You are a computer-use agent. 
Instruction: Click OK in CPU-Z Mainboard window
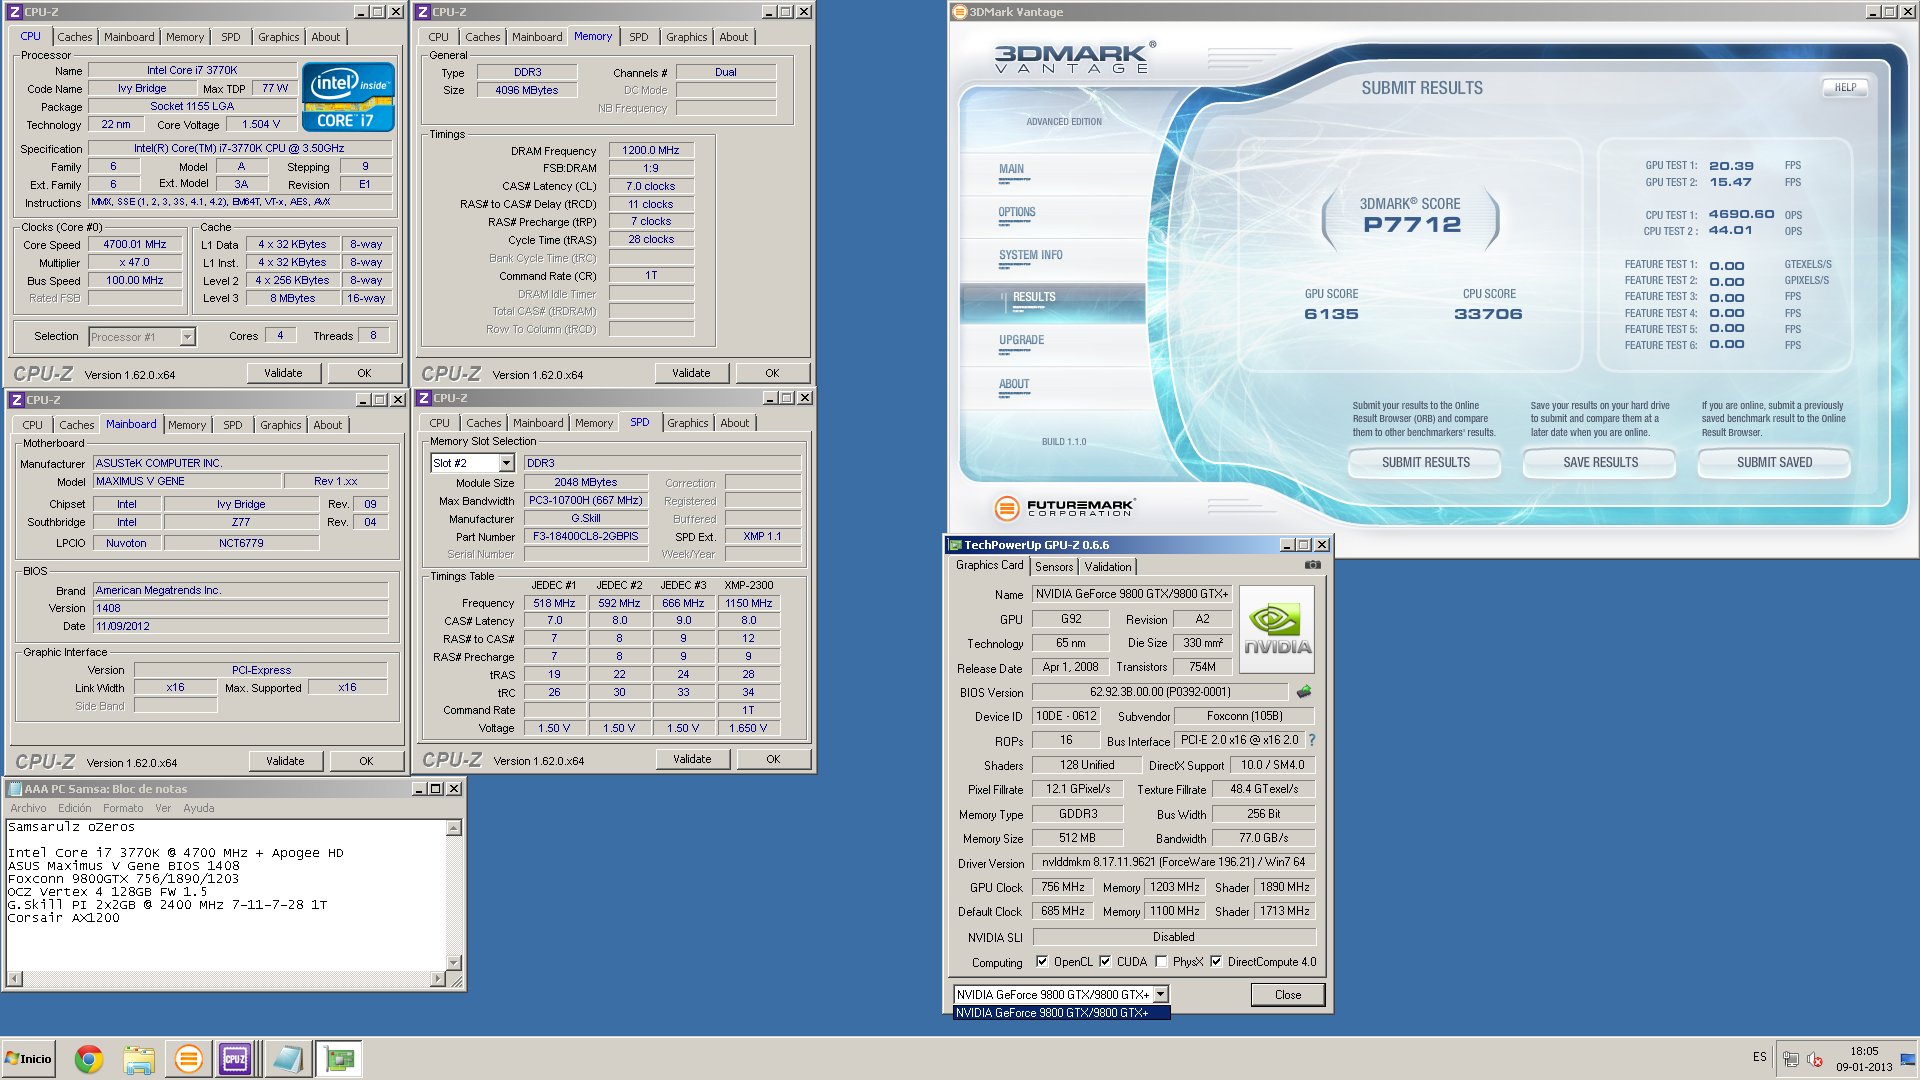pos(367,761)
